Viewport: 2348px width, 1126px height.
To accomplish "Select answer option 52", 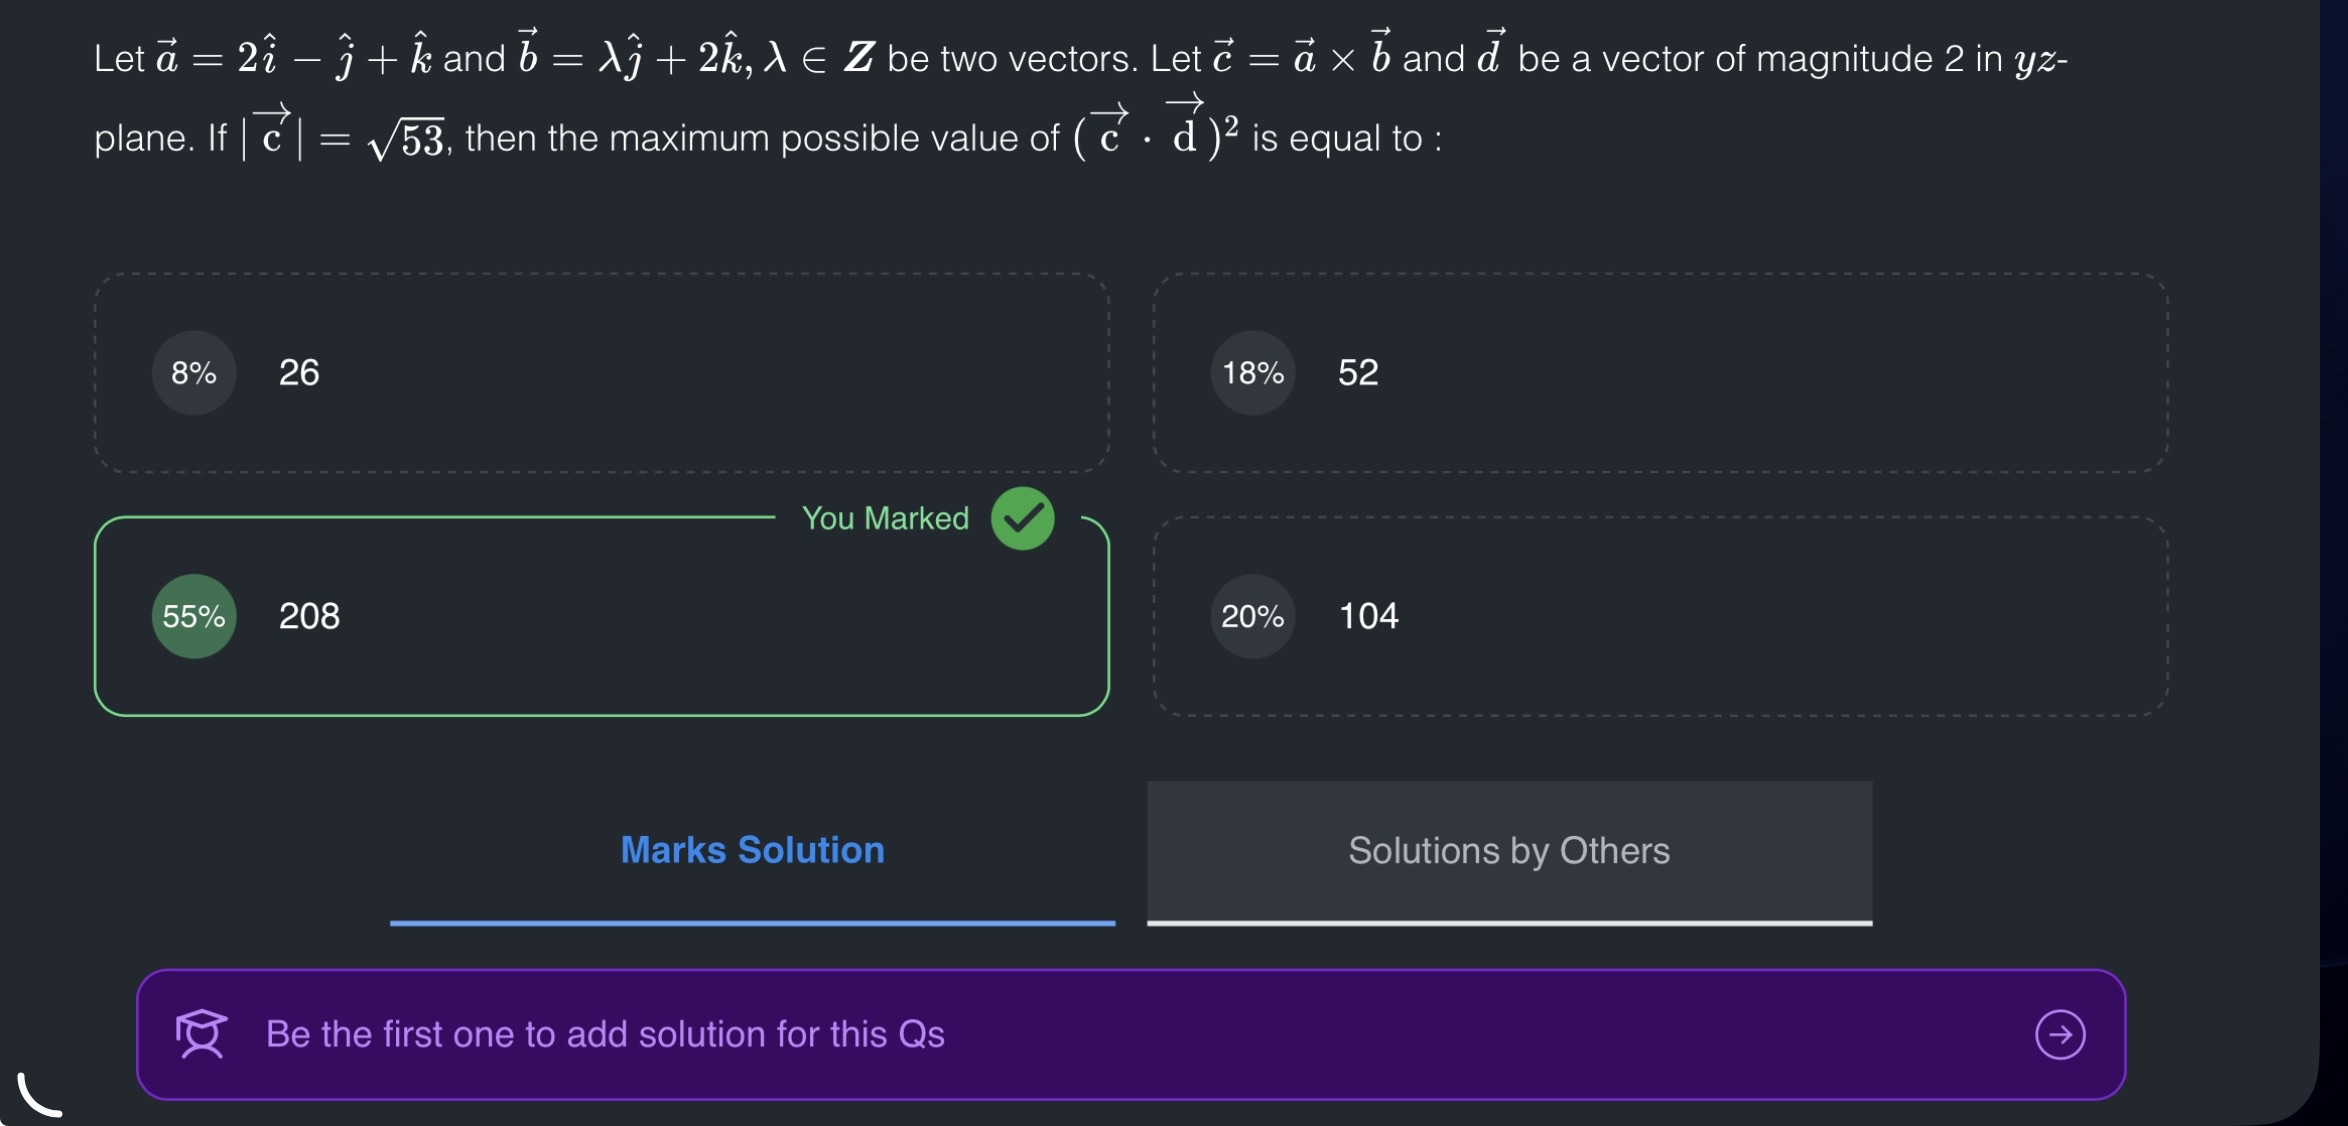I will (x=1358, y=373).
